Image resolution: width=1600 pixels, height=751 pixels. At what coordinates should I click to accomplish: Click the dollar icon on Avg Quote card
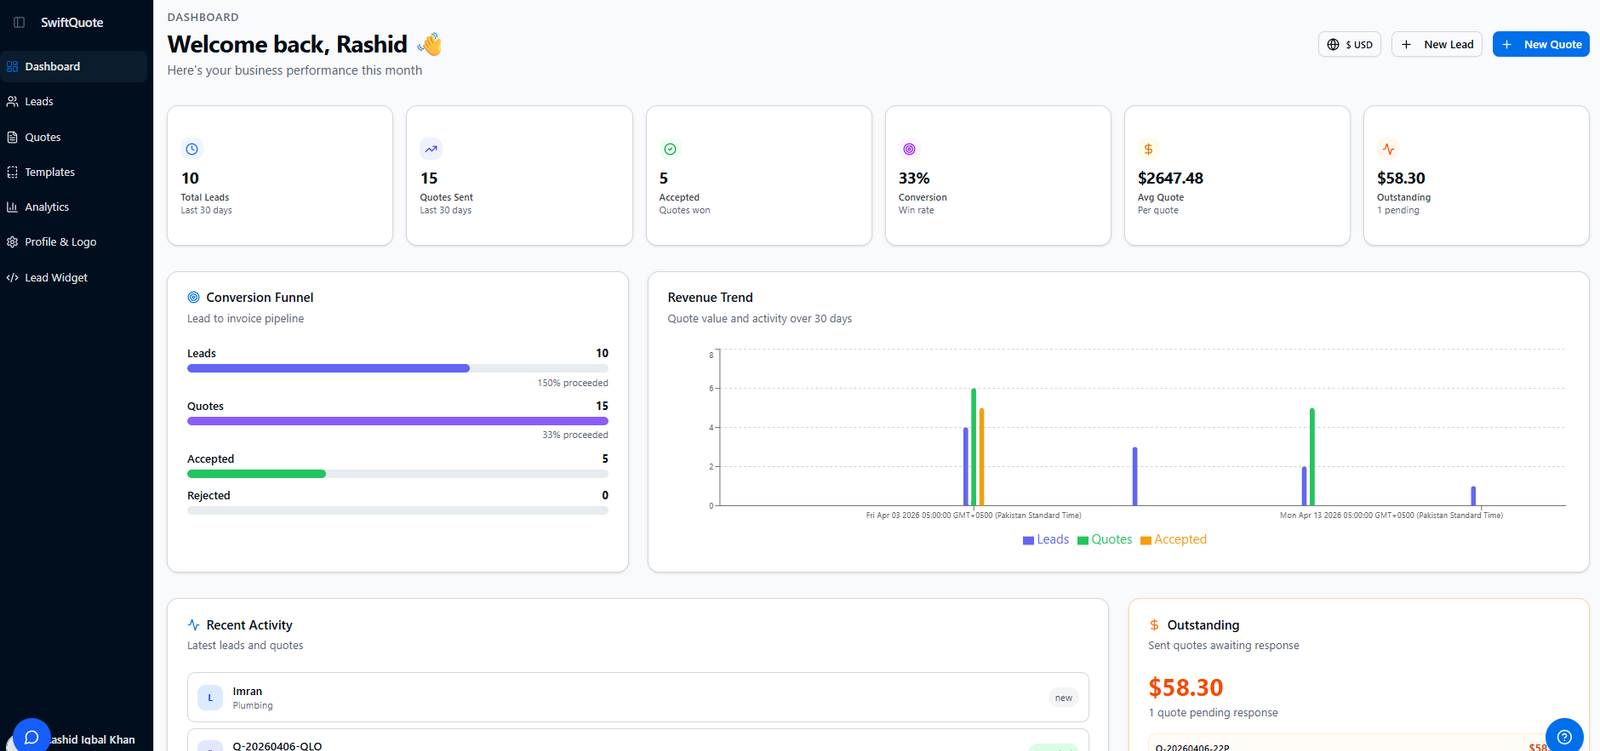[x=1148, y=149]
